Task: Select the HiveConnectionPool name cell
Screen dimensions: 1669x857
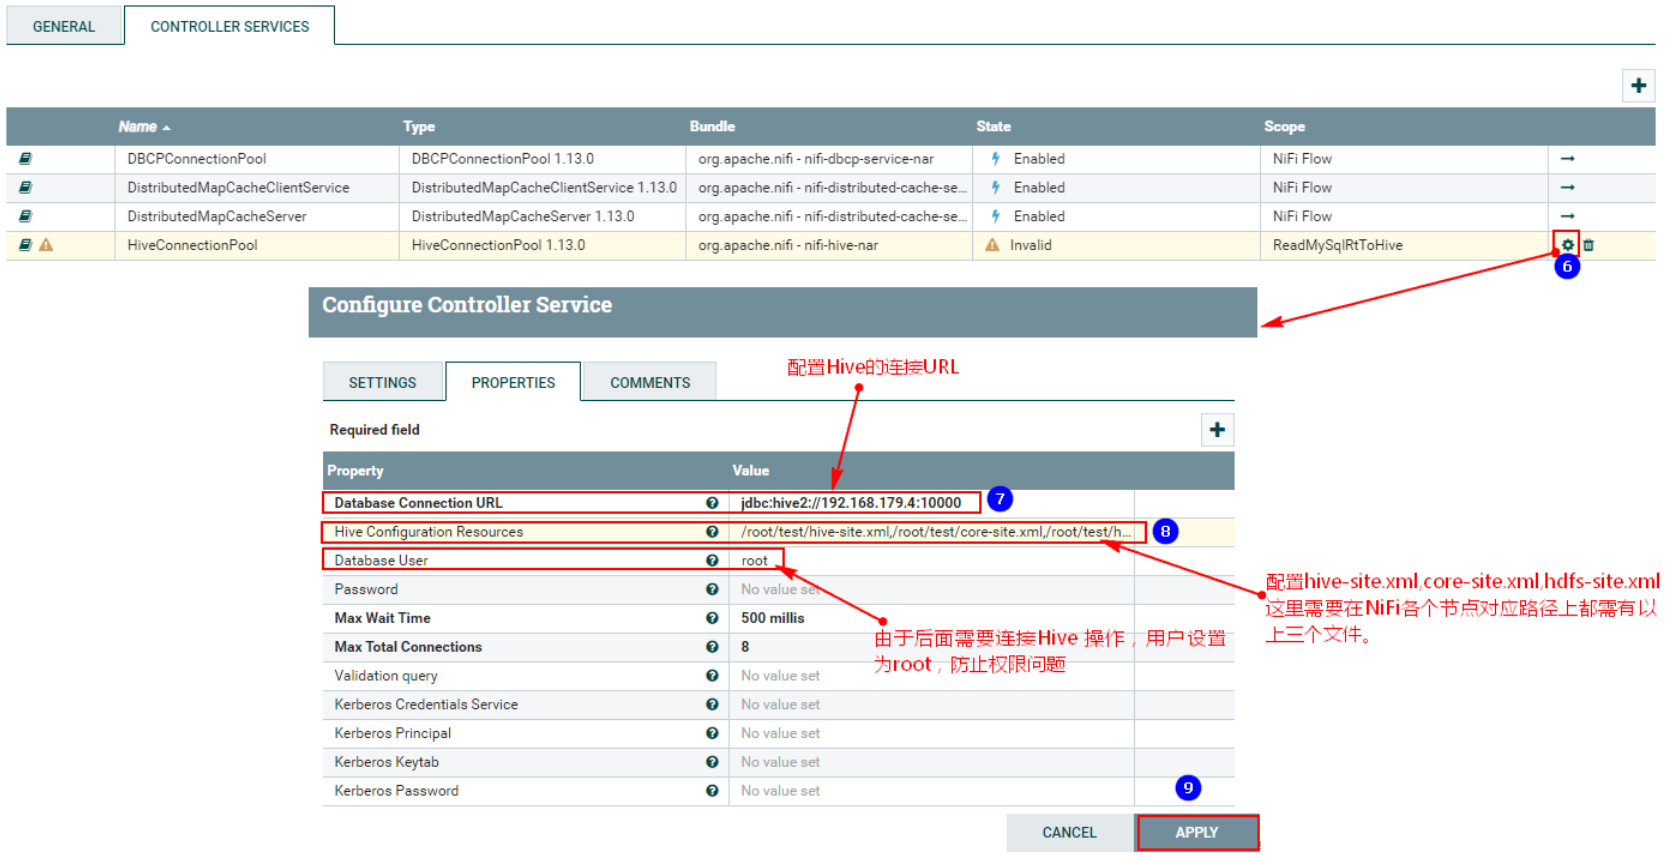Action: [x=257, y=245]
